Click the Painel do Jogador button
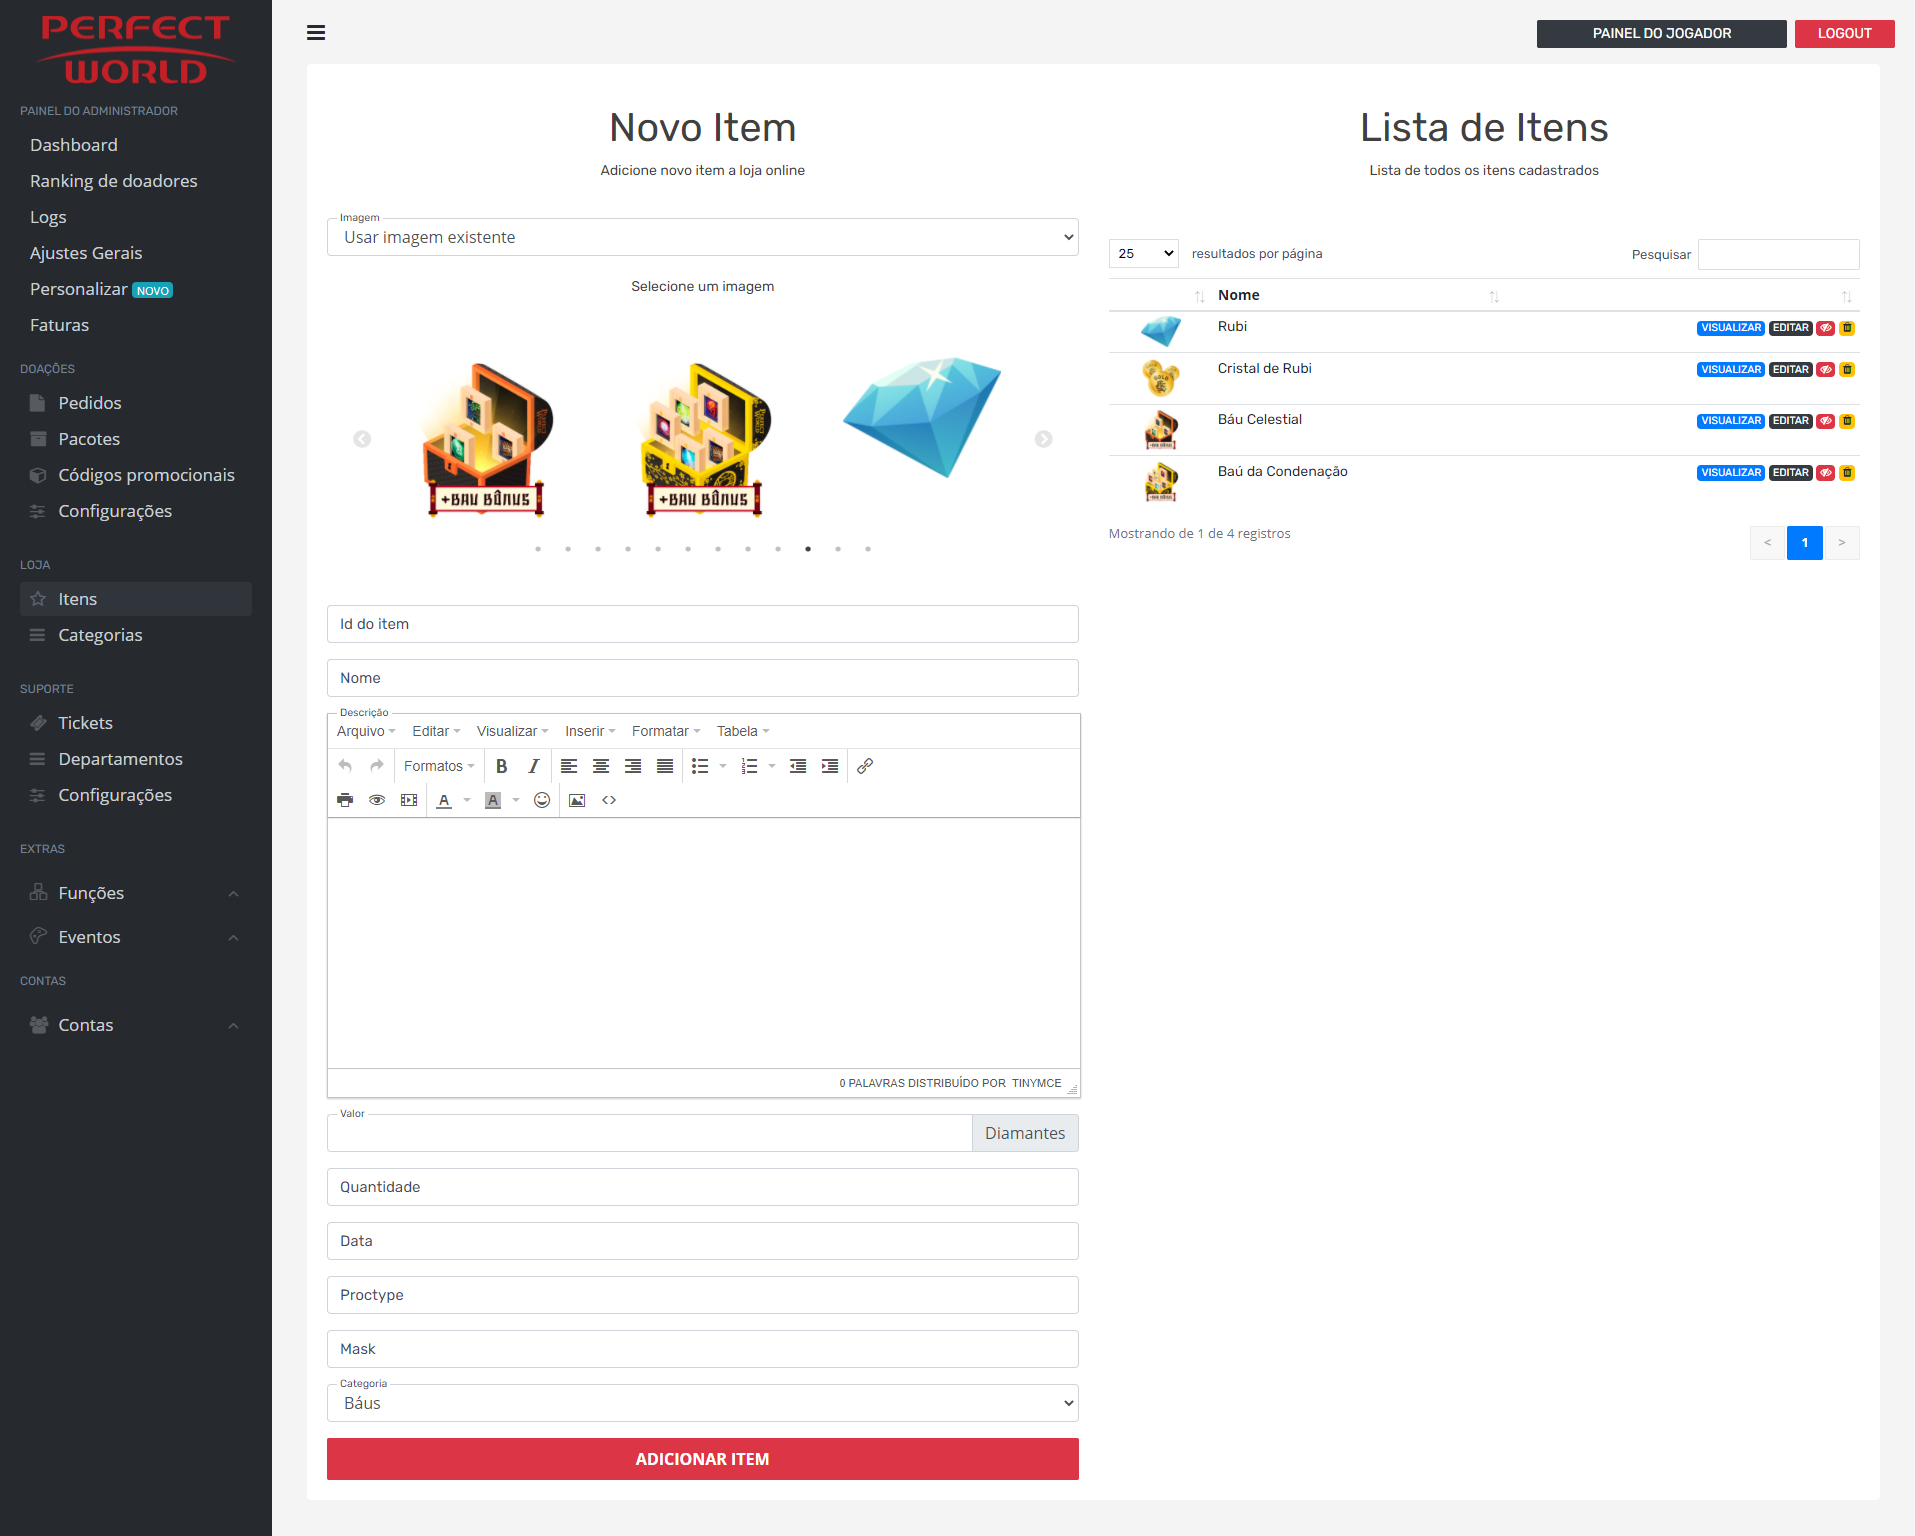1915x1536 pixels. [x=1661, y=33]
